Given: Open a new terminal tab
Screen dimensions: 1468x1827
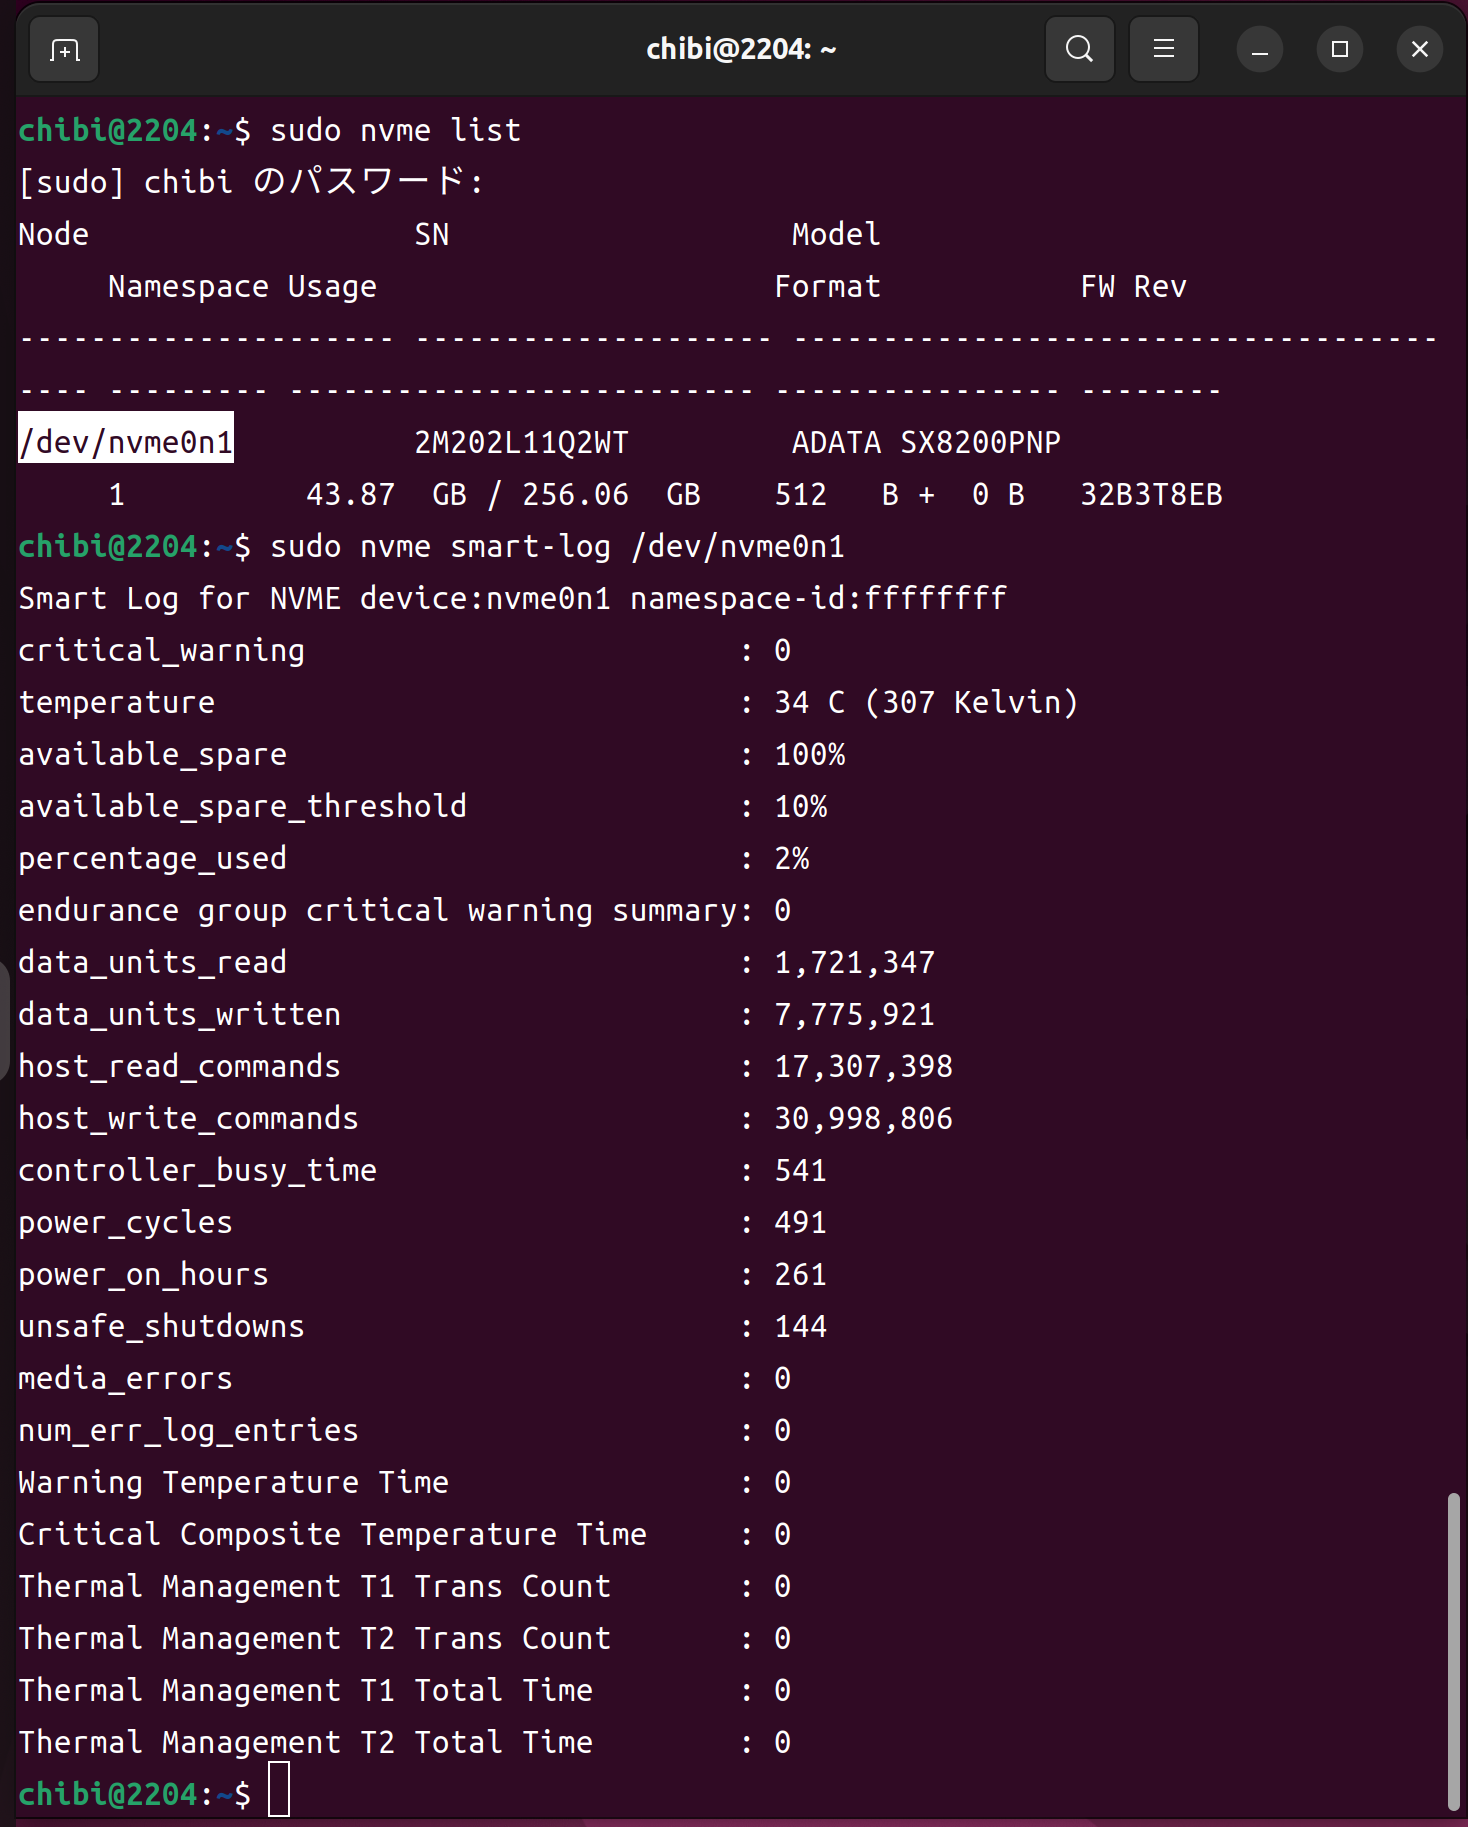Looking at the screenshot, I should point(65,49).
